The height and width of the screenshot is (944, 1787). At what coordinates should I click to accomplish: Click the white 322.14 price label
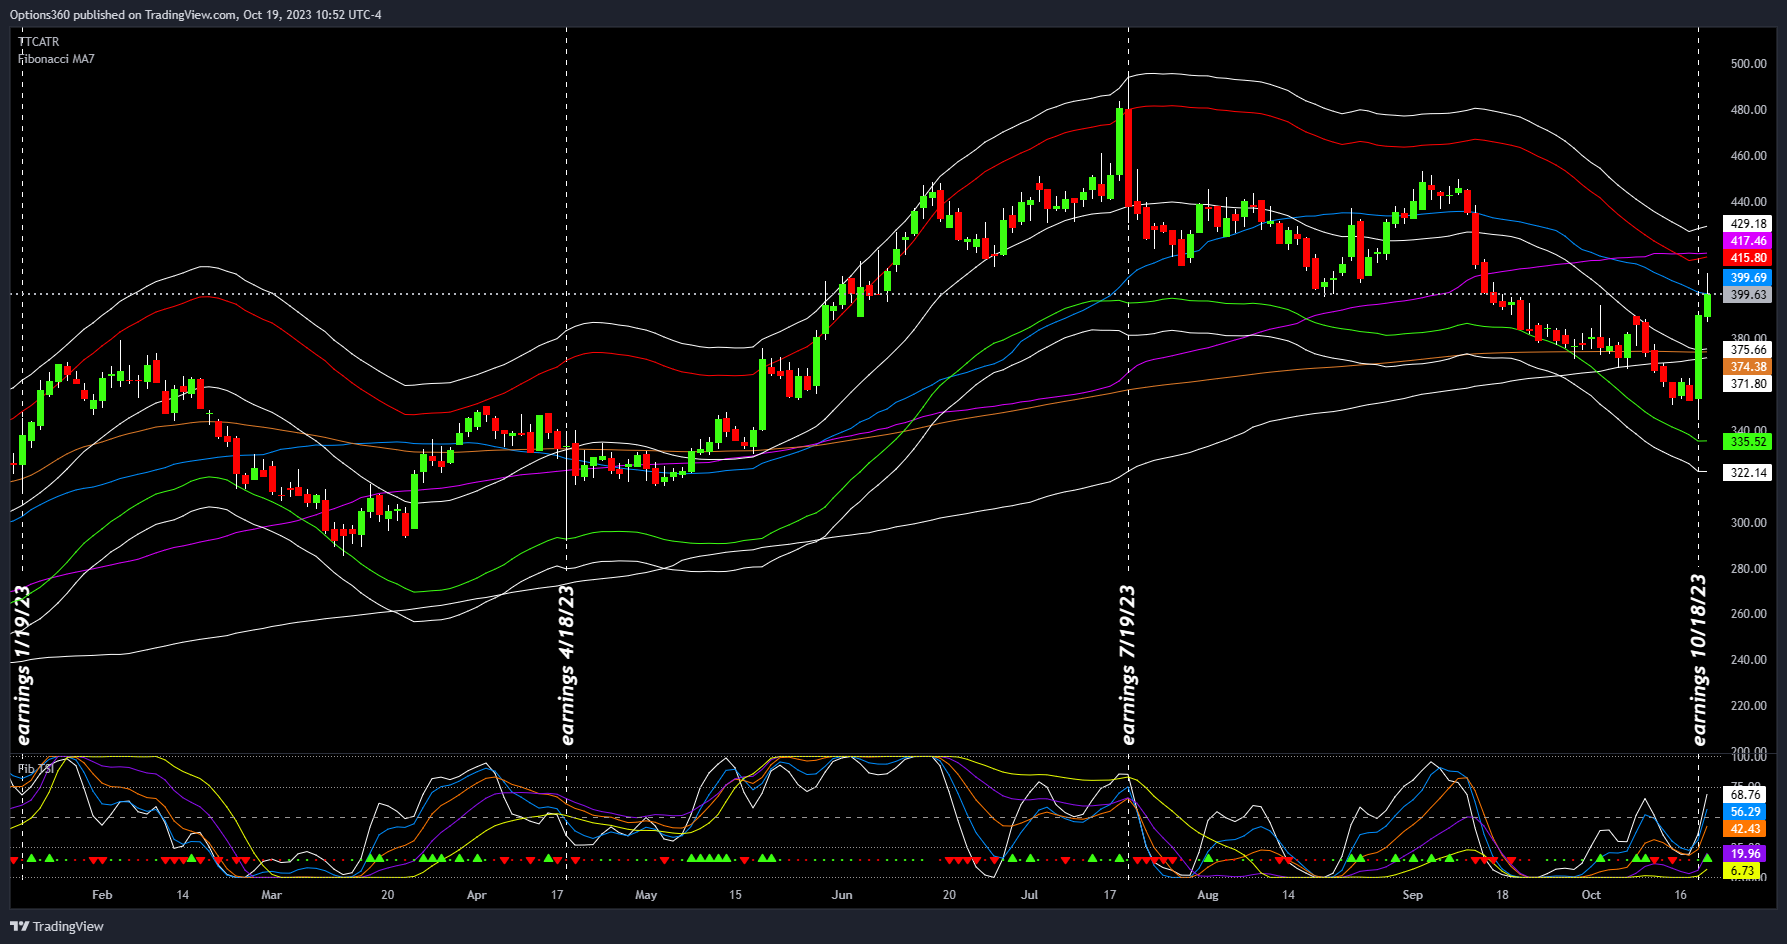click(1748, 473)
